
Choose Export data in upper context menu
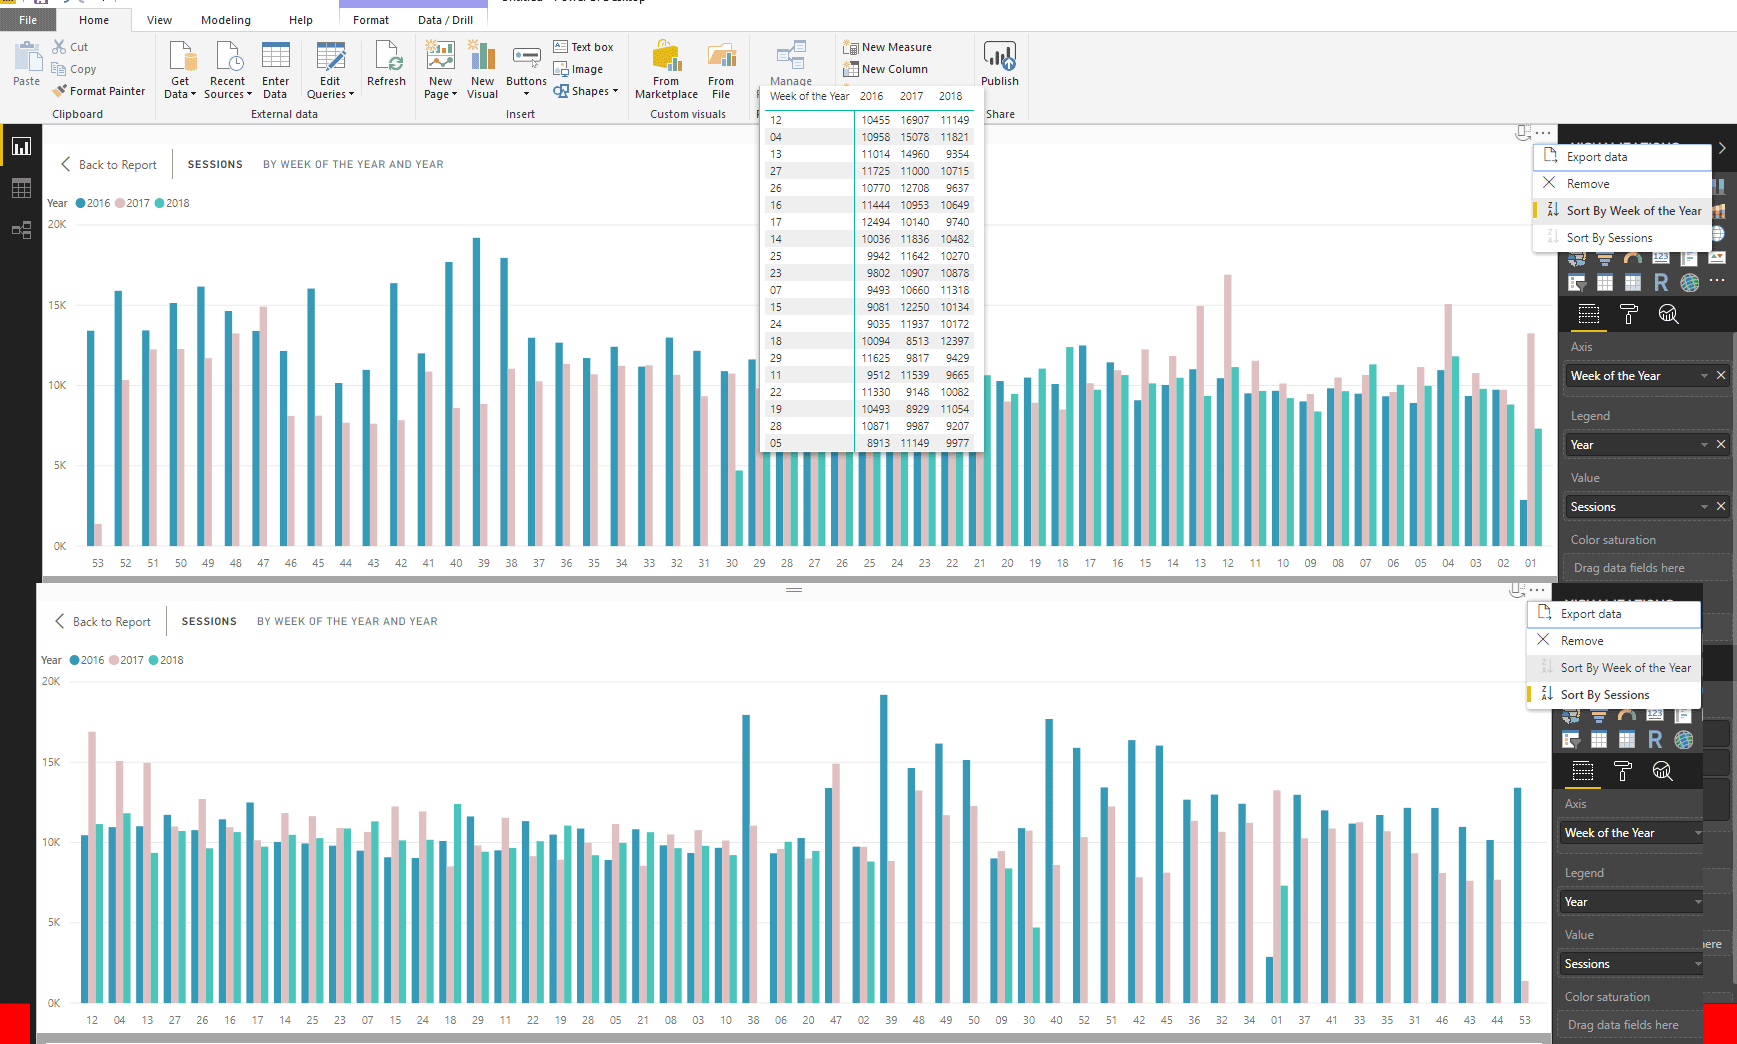(x=1622, y=157)
